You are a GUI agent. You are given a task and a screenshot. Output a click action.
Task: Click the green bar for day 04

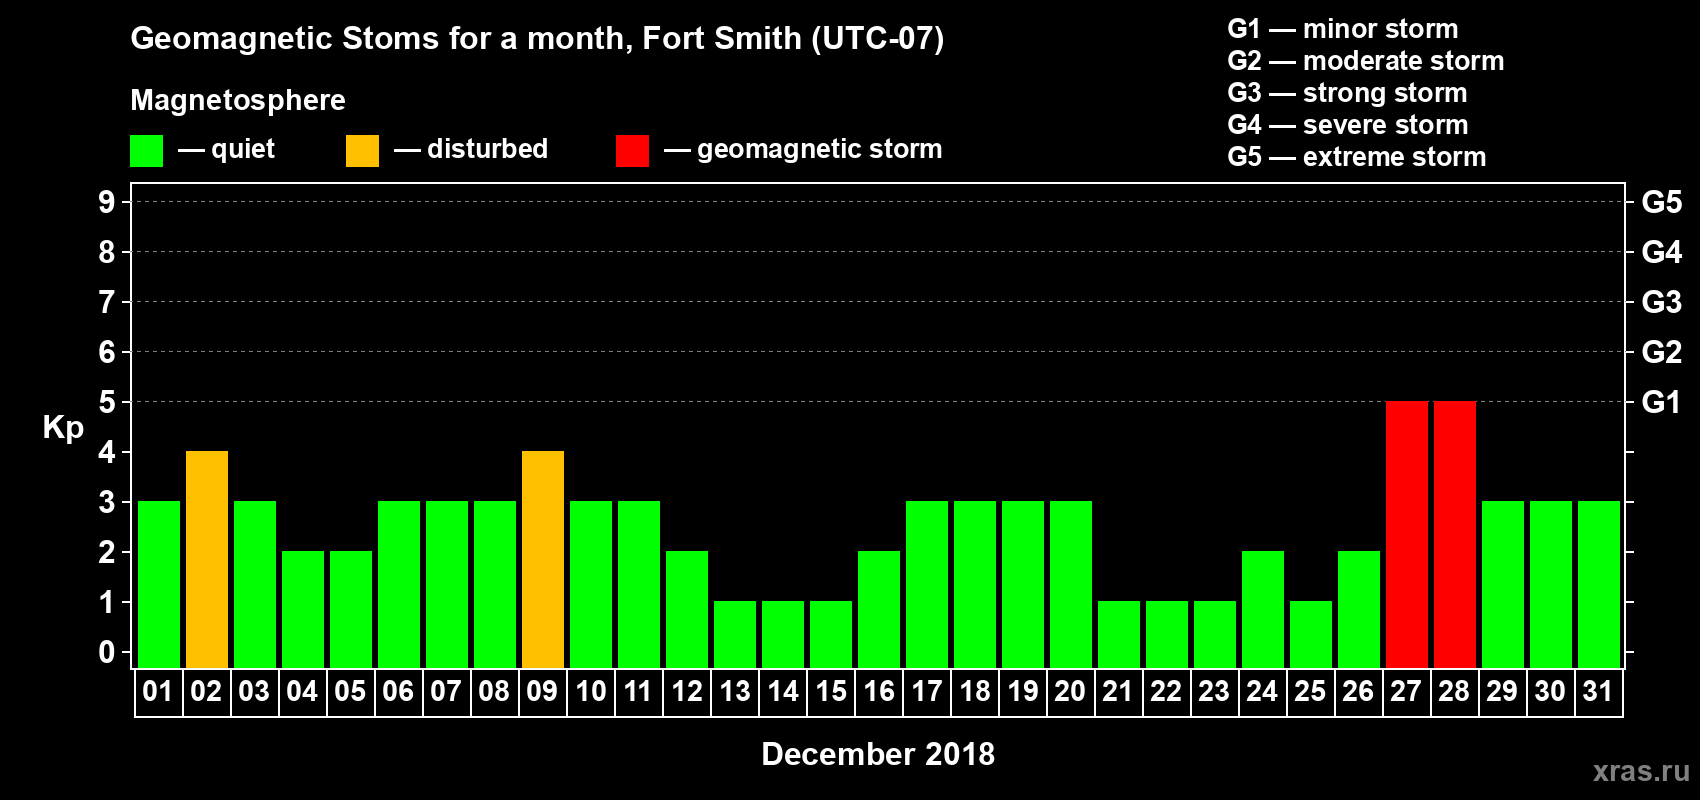(303, 609)
